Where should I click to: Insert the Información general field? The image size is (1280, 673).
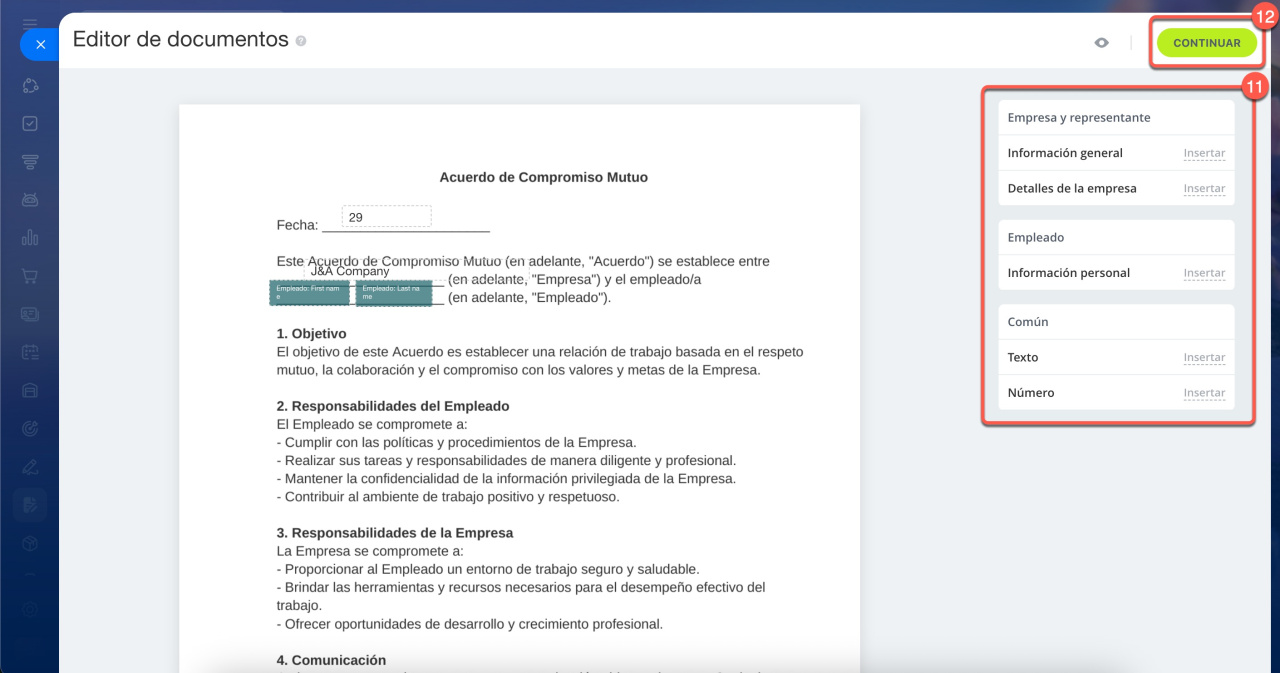point(1204,153)
